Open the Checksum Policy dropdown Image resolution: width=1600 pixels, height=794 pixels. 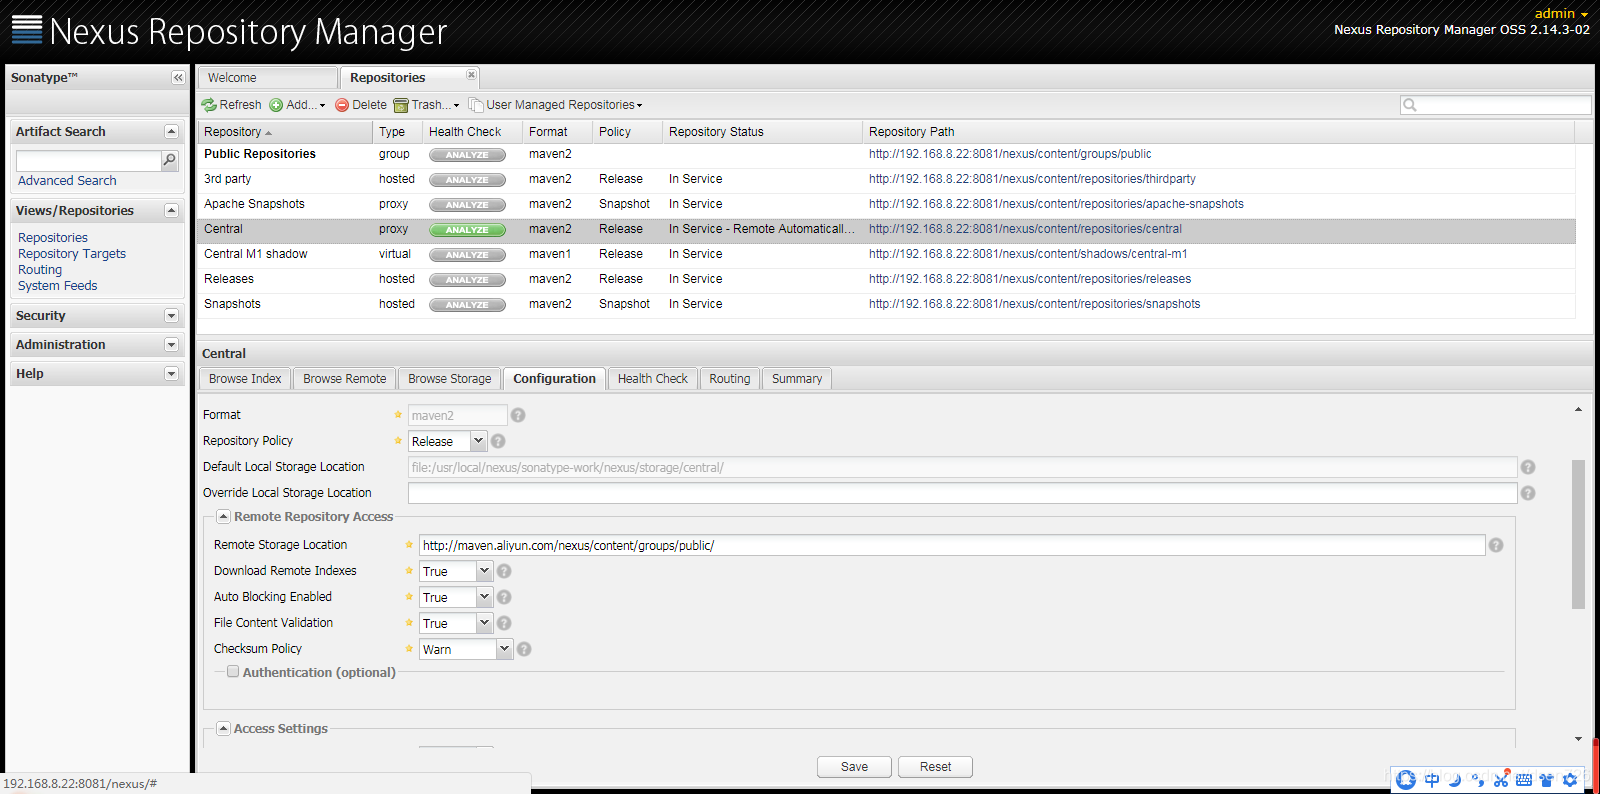[x=504, y=649]
